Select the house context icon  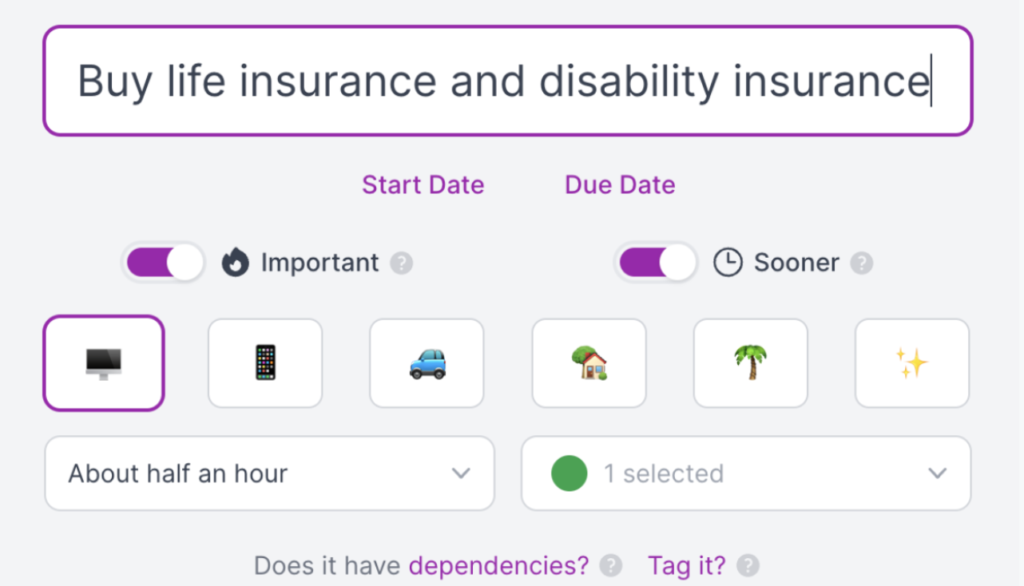click(588, 363)
